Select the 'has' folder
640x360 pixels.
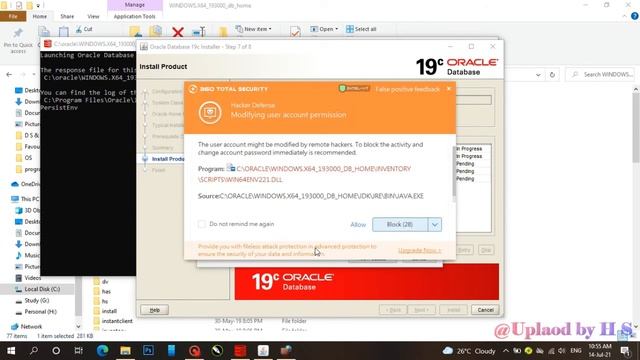102,291
